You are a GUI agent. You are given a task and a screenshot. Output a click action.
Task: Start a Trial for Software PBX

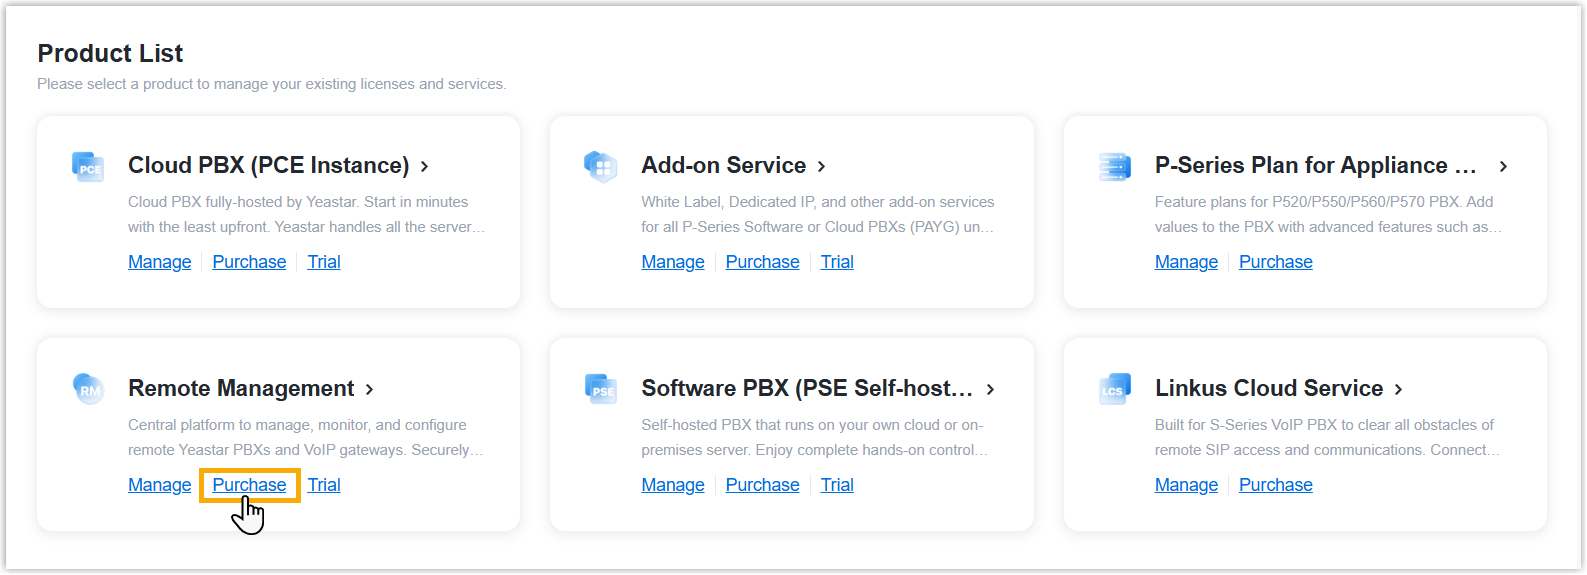(x=837, y=485)
